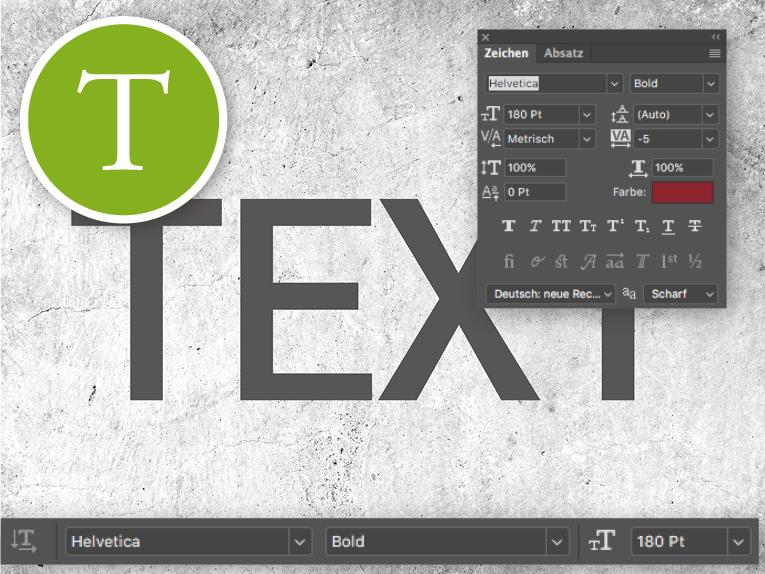
Task: Click the horizontal scale icon in Zeichen panel
Action: 638,168
